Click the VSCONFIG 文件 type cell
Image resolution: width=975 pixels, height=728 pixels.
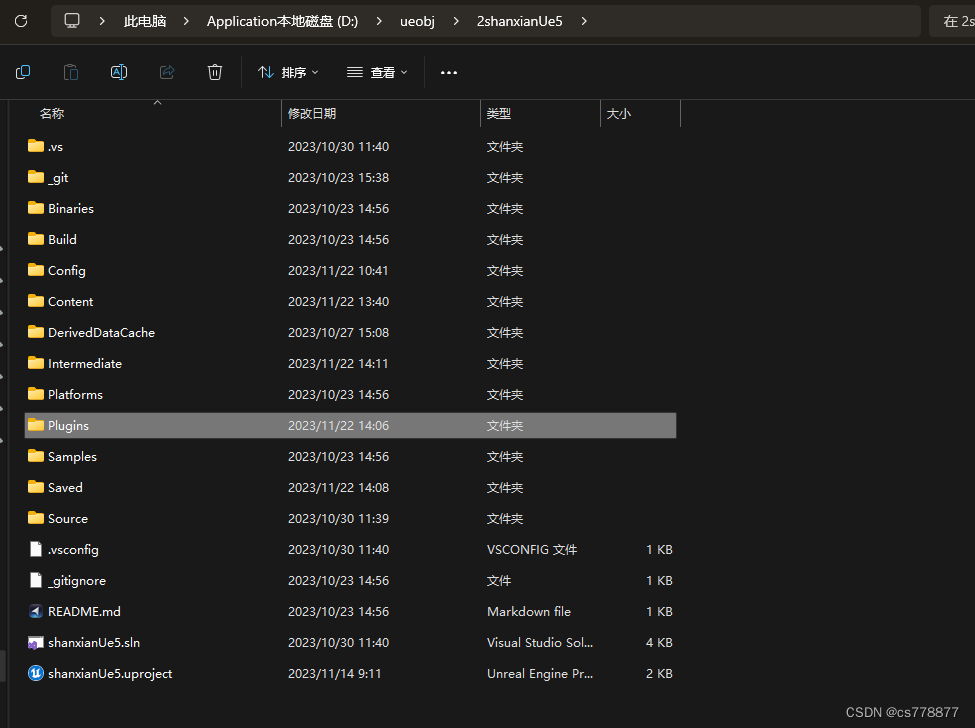click(532, 550)
